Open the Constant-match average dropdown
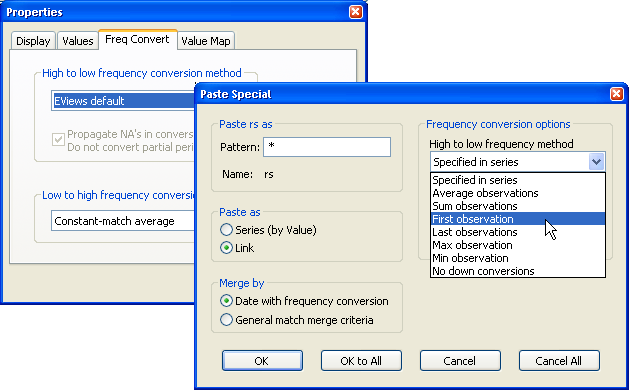The width and height of the screenshot is (629, 390). 123,221
